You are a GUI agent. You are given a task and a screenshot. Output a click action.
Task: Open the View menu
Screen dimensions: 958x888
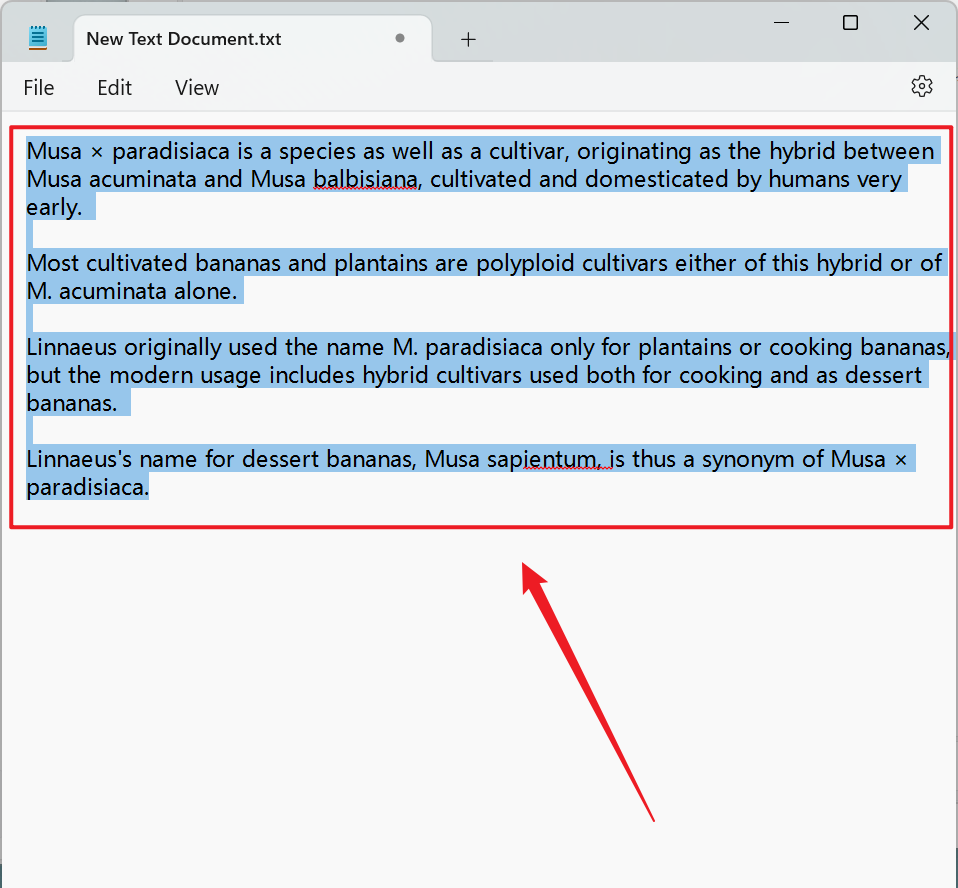pos(196,88)
